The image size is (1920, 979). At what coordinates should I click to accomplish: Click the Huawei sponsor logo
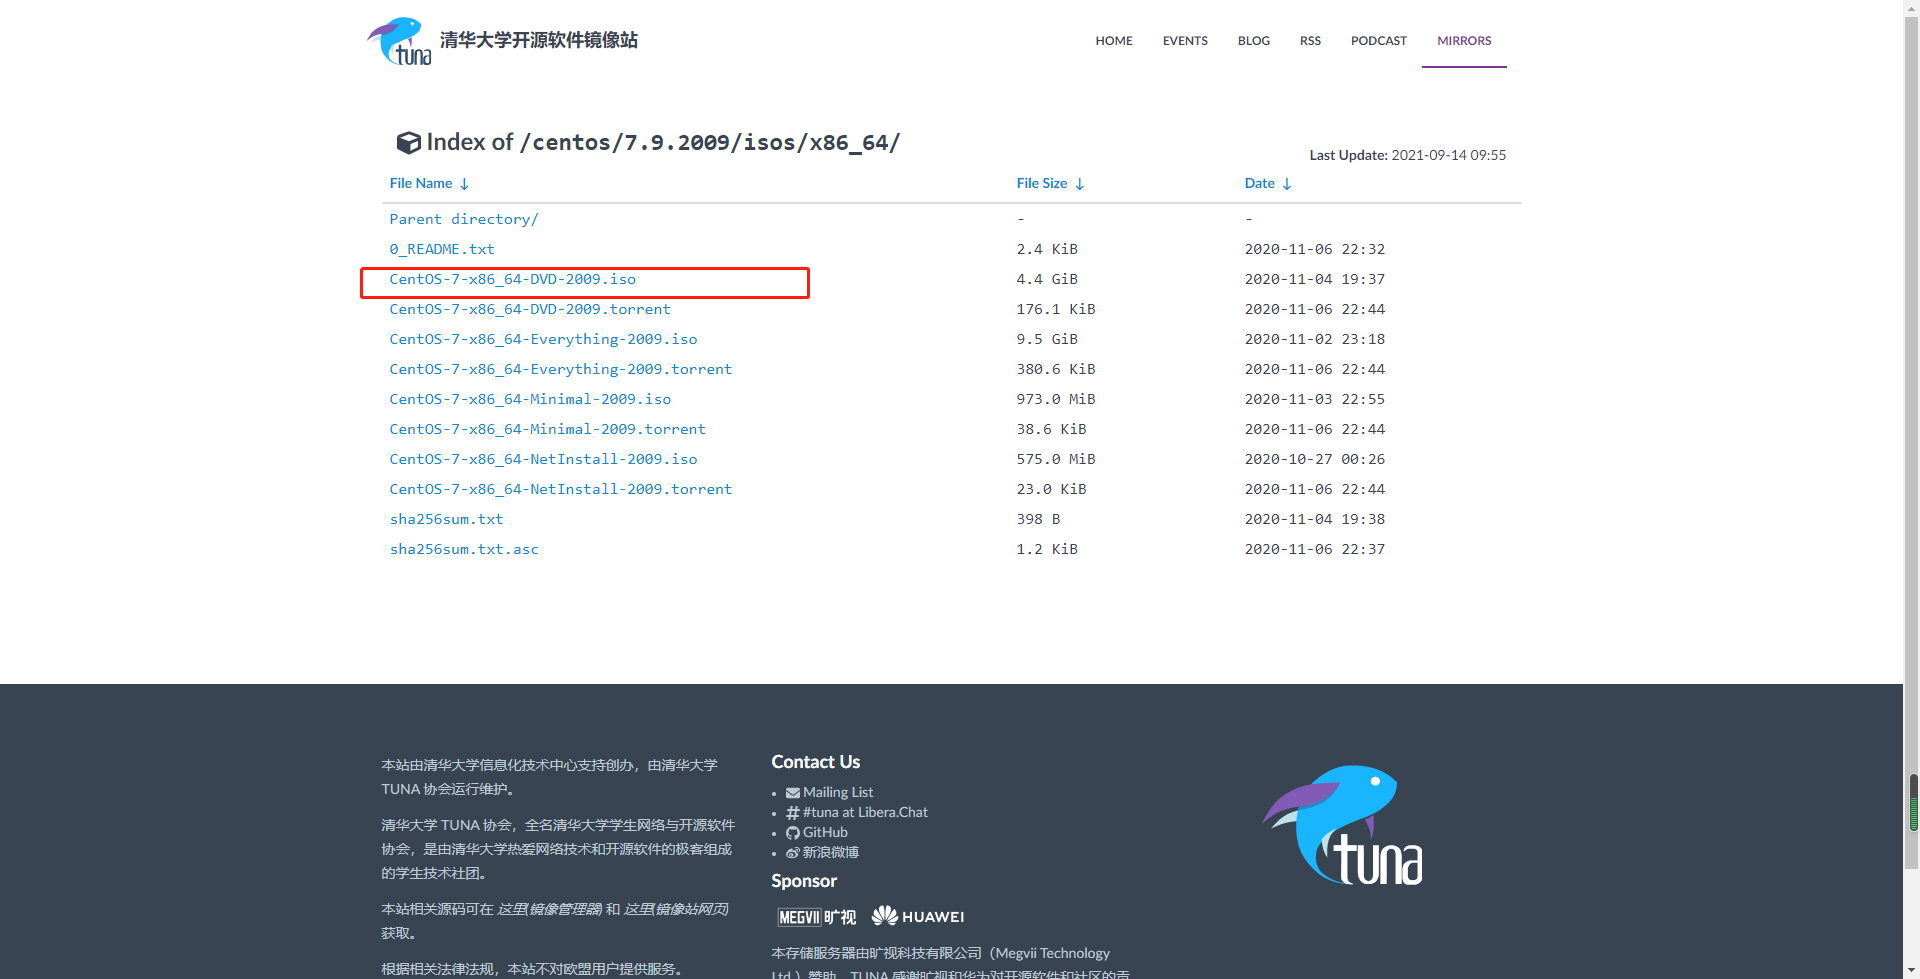(x=917, y=916)
